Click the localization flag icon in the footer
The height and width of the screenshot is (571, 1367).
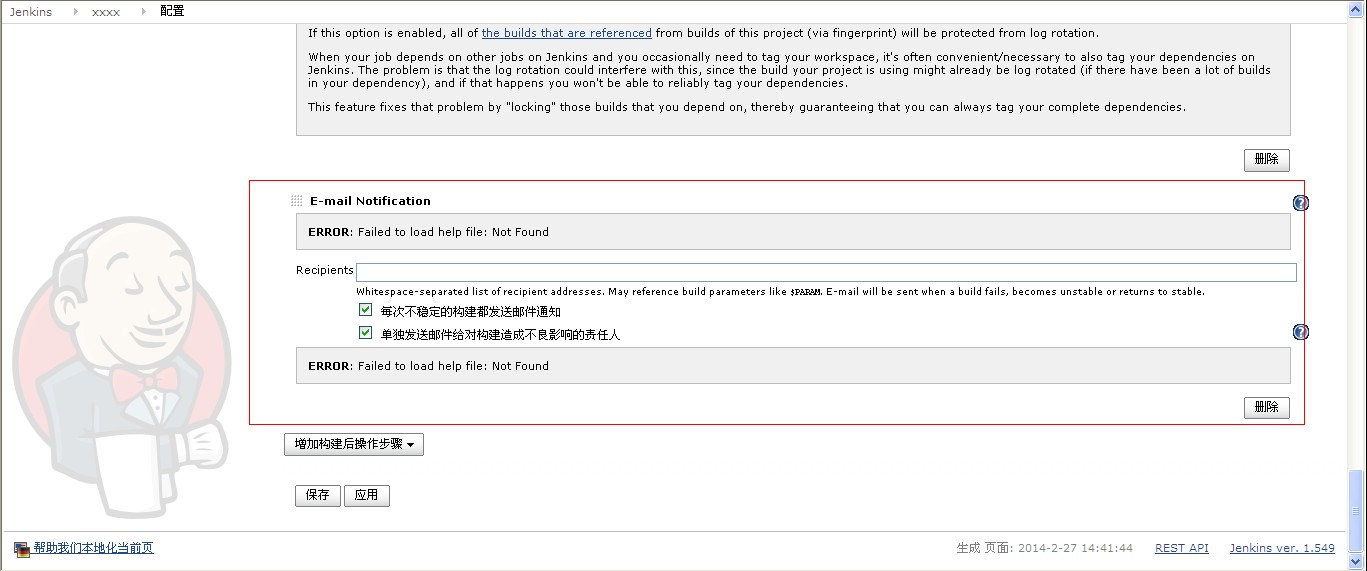coord(22,549)
